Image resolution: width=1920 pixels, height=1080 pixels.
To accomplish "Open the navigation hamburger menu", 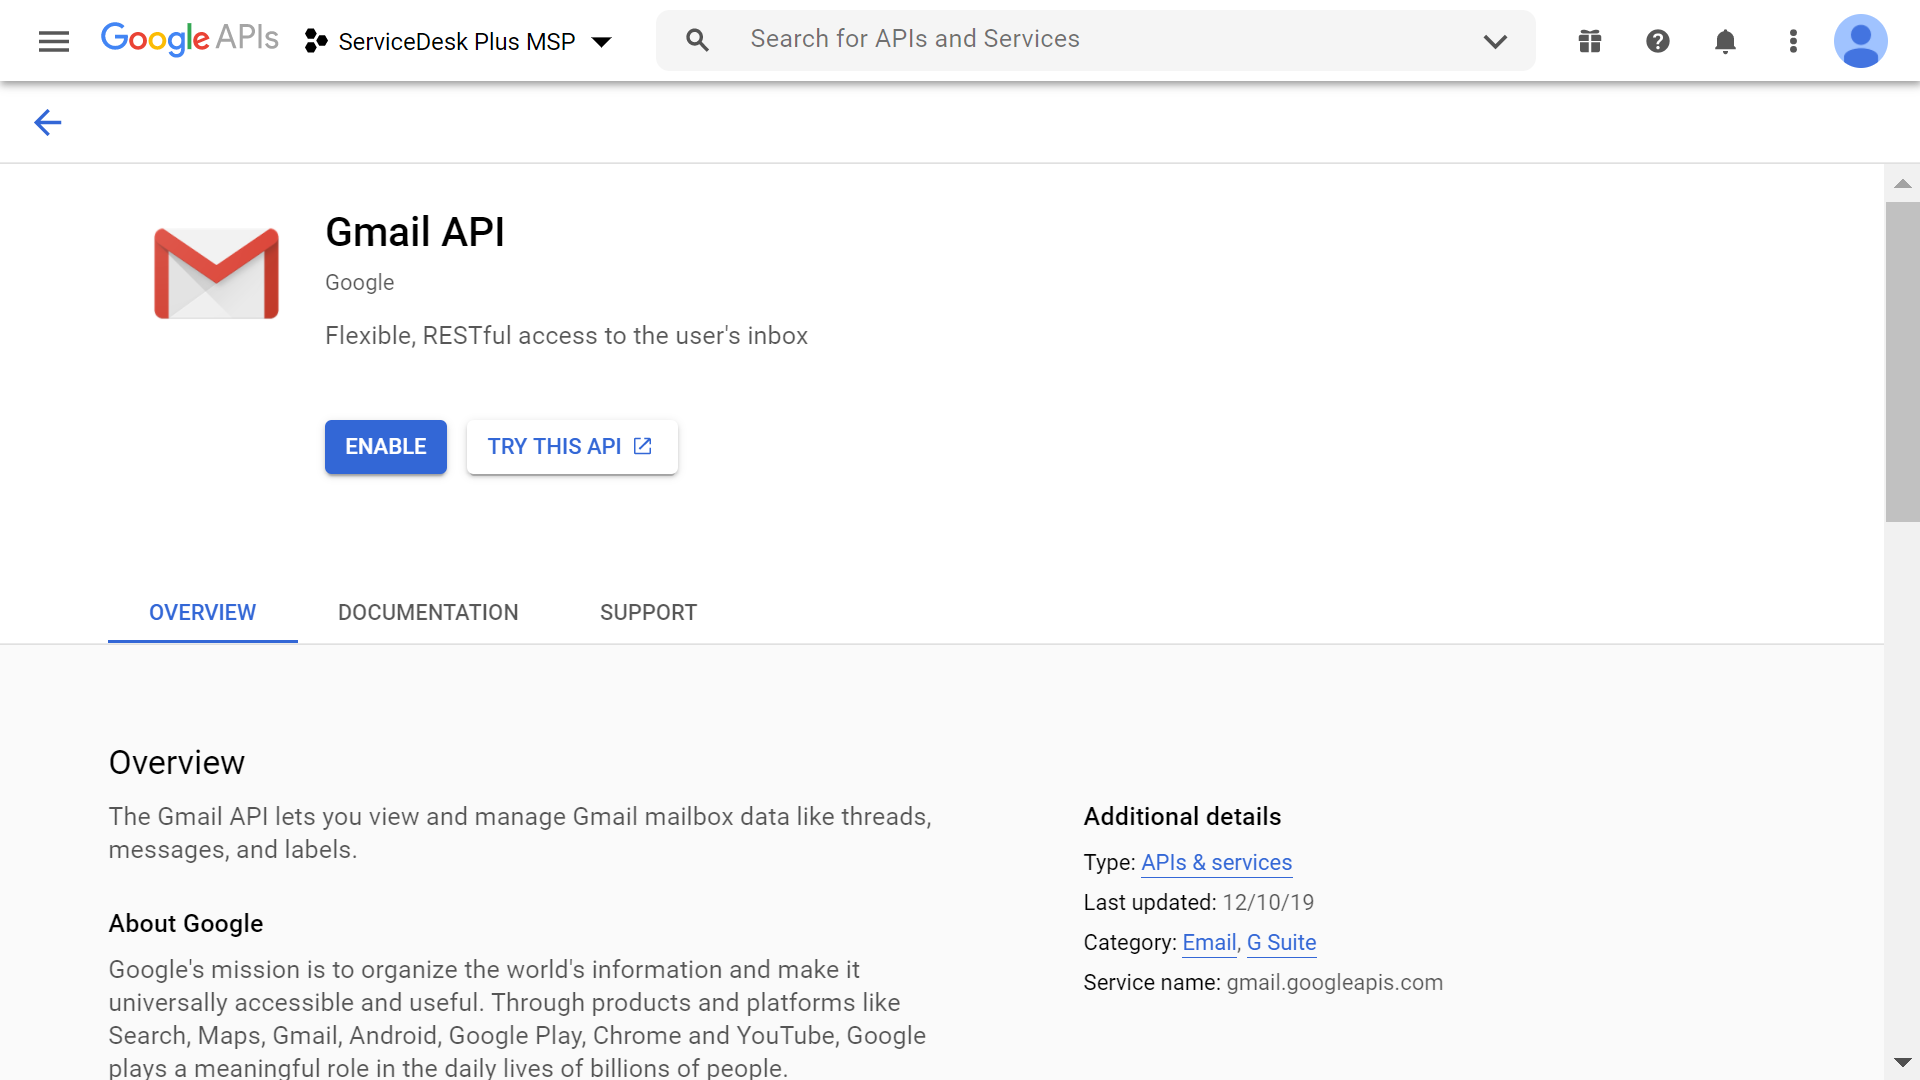I will [53, 41].
